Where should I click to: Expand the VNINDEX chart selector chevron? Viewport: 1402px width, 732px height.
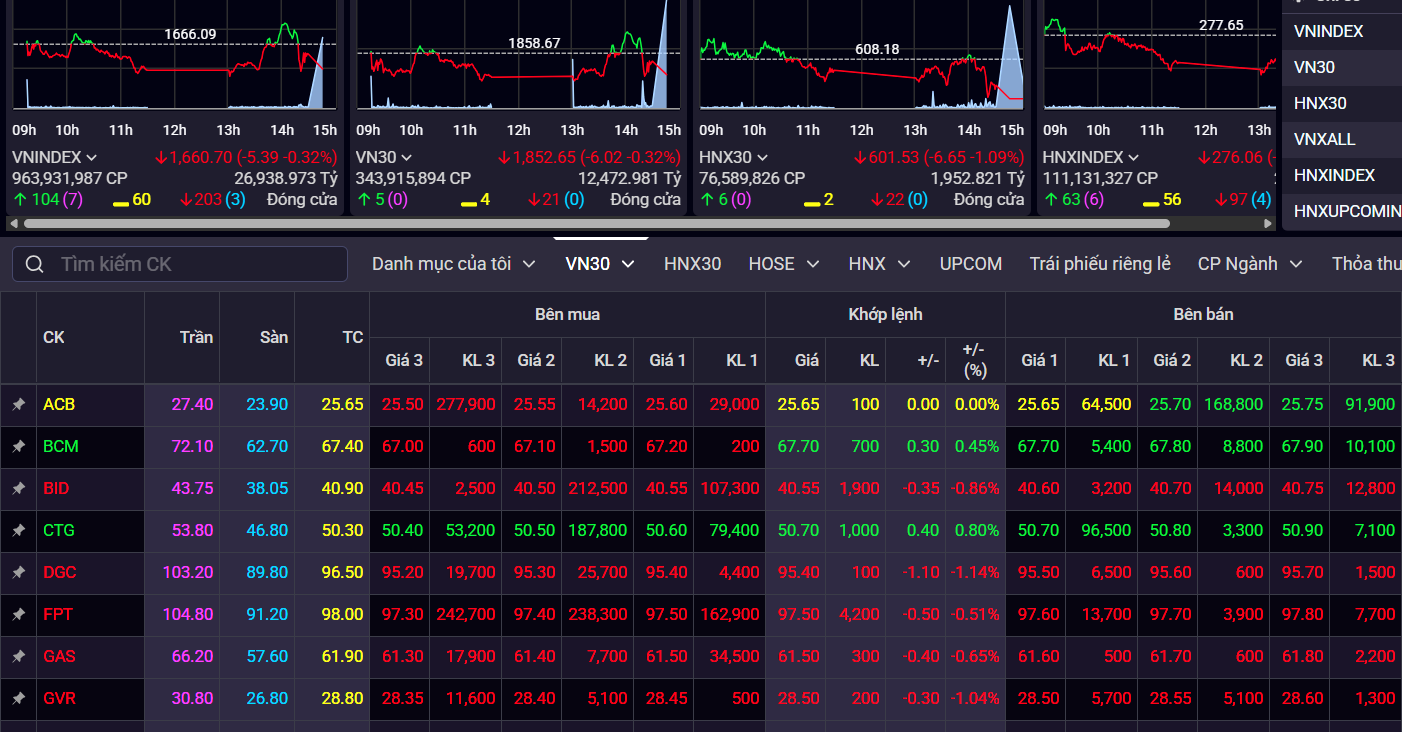92,158
